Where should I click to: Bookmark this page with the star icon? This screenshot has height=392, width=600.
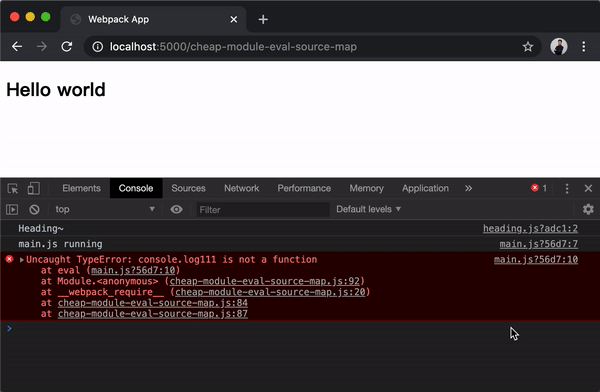[528, 47]
